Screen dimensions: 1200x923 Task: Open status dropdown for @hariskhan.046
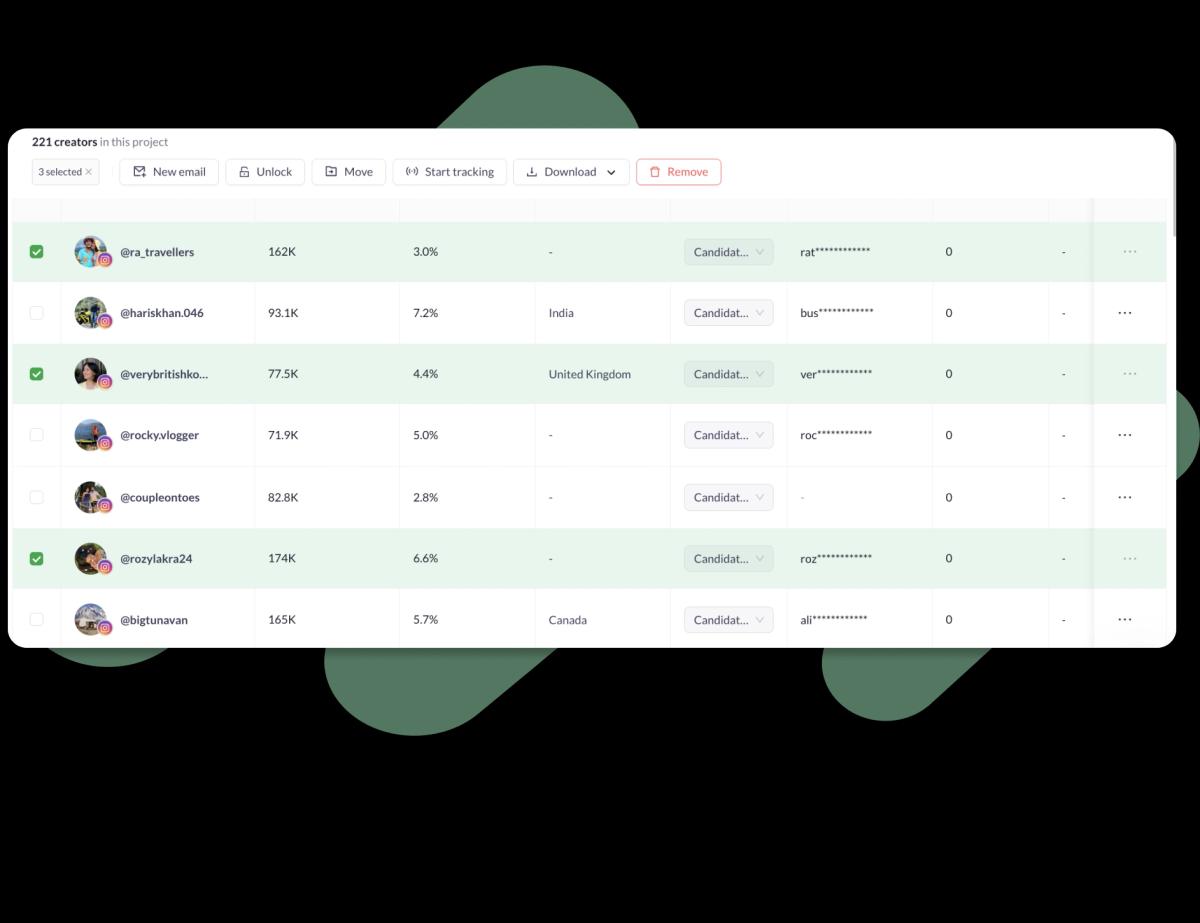pos(728,313)
